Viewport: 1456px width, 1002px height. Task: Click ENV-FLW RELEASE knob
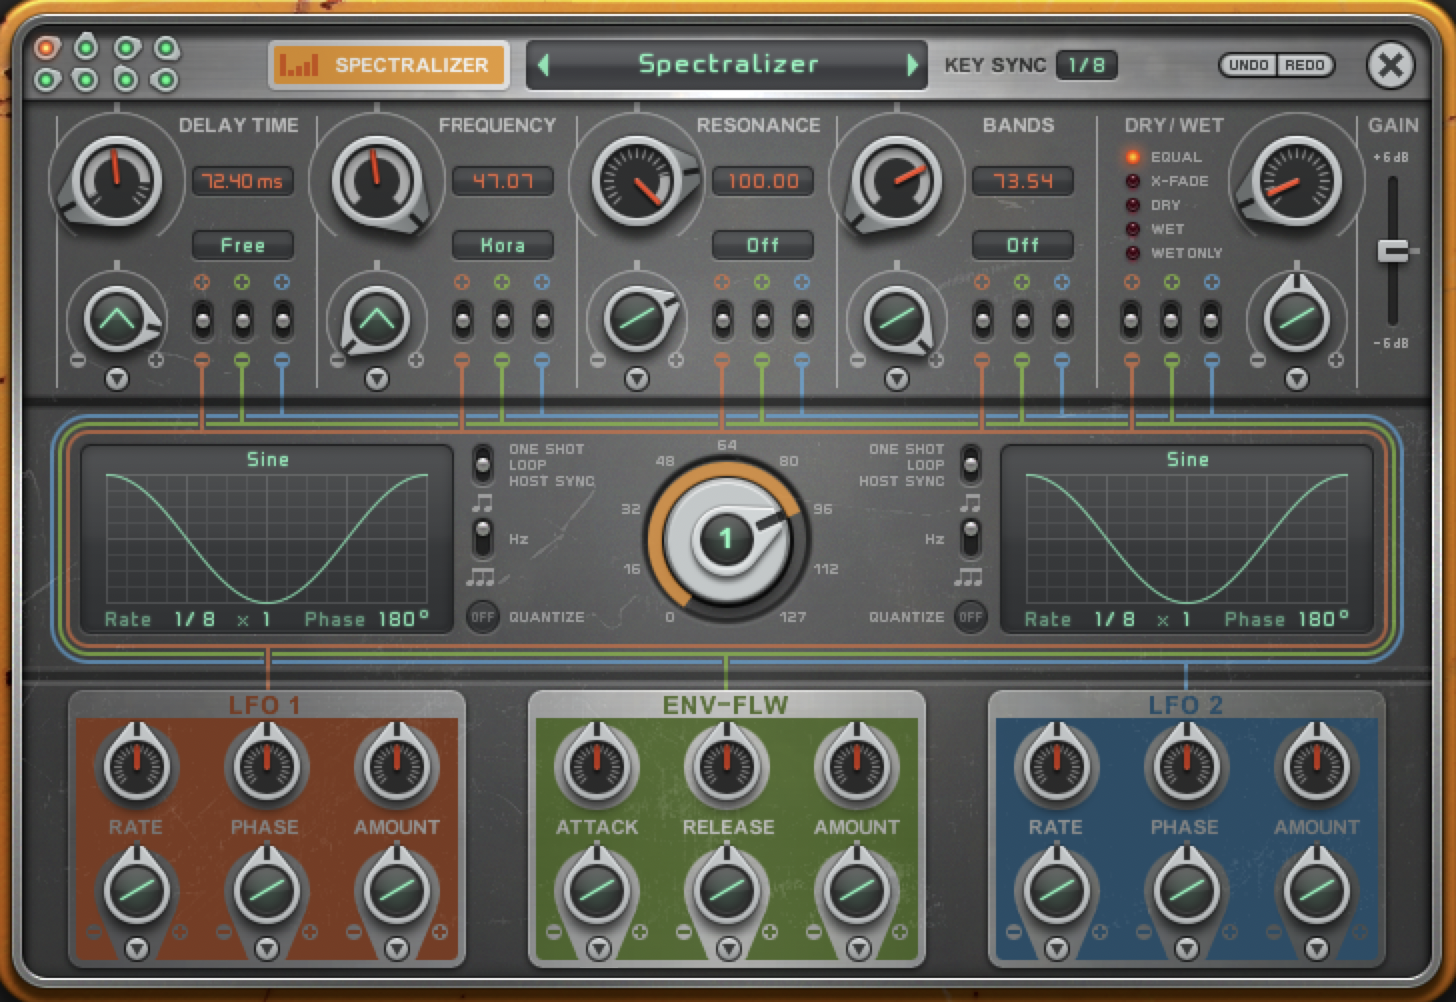pos(727,766)
